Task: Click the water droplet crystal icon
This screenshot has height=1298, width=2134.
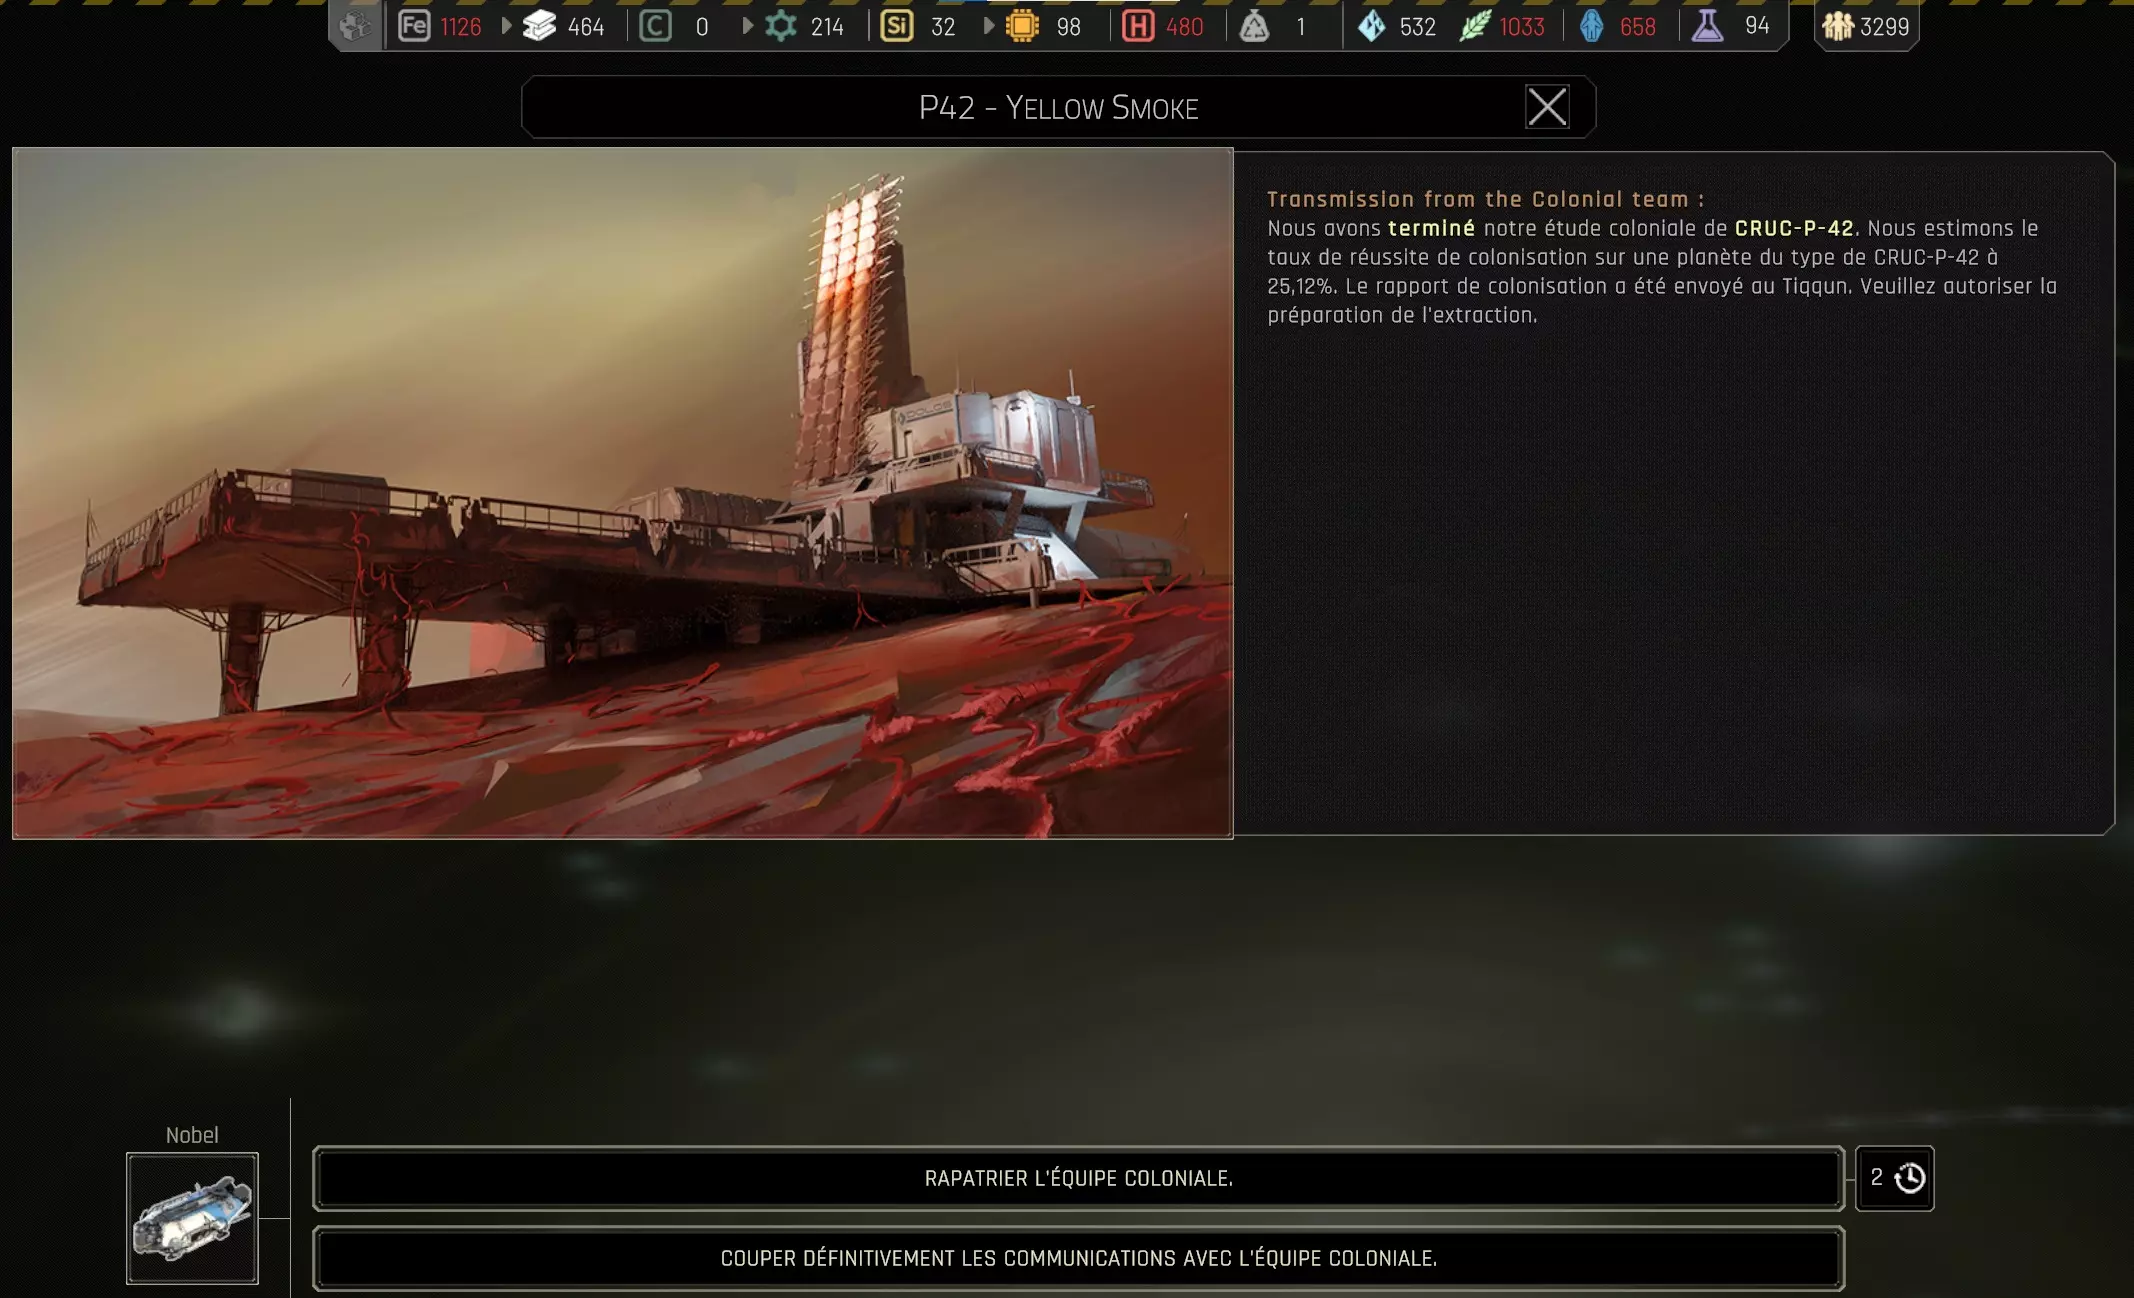Action: [x=1372, y=26]
